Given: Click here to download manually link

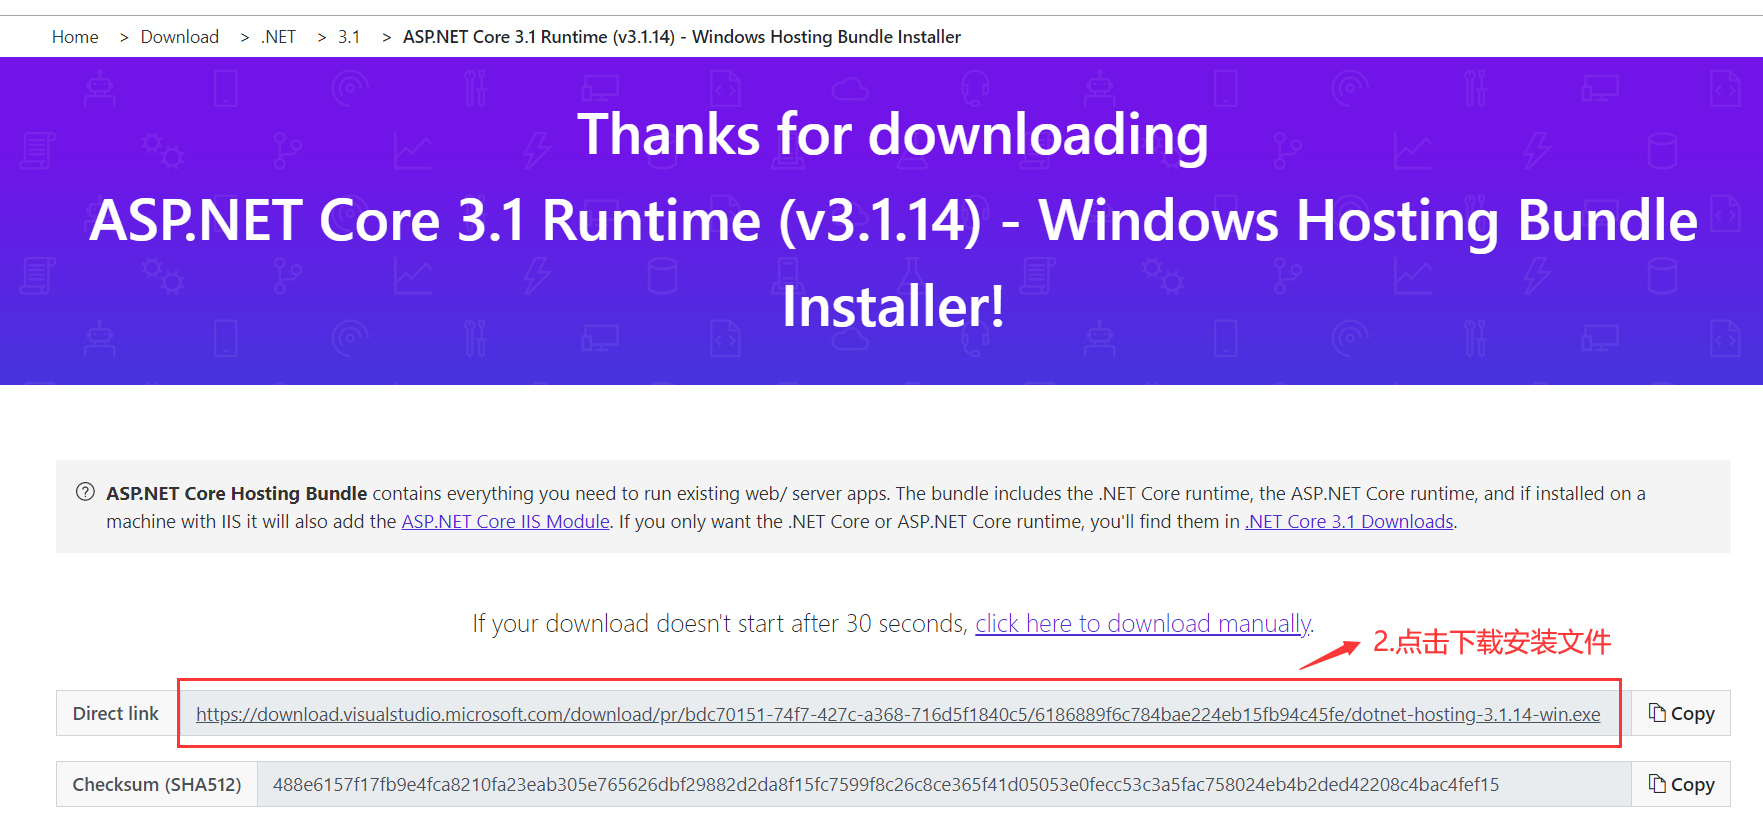Looking at the screenshot, I should point(1143,624).
